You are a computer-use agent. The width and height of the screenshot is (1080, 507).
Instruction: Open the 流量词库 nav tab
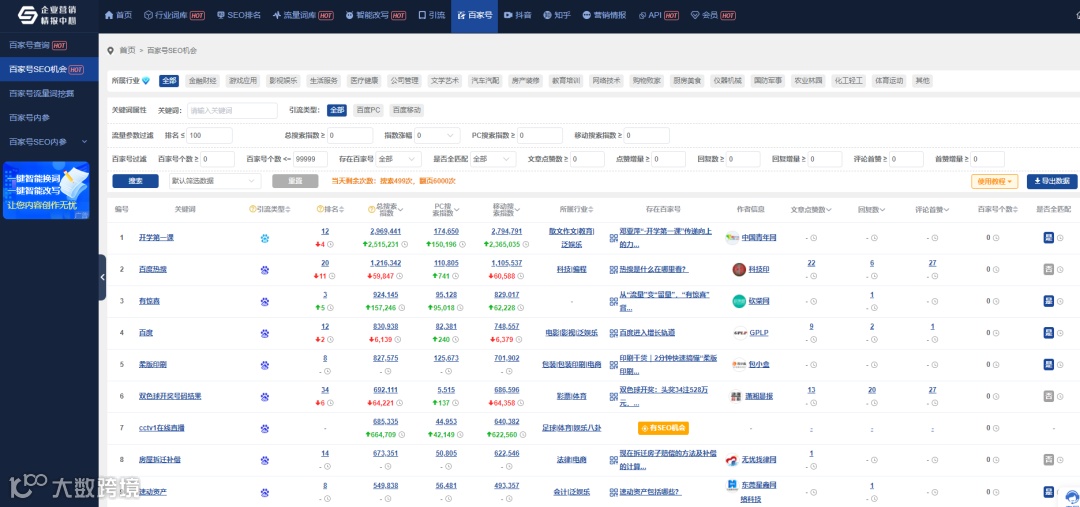(x=302, y=15)
